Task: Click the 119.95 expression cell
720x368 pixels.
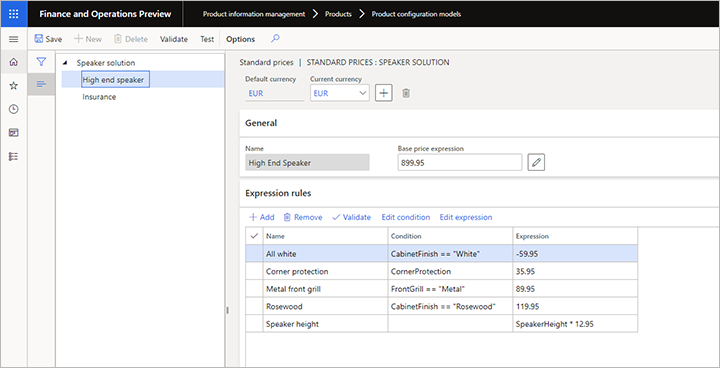Action: click(x=575, y=306)
